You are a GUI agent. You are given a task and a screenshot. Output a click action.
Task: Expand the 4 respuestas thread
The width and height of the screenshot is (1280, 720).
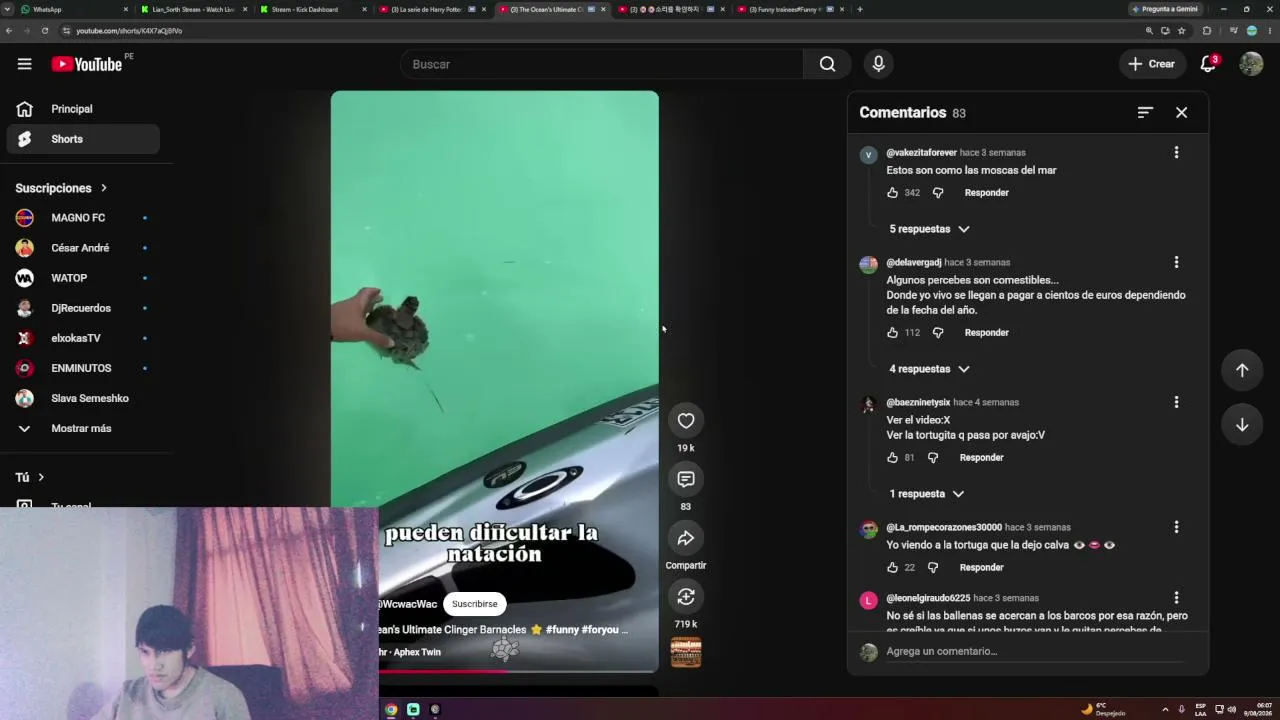[x=929, y=369]
